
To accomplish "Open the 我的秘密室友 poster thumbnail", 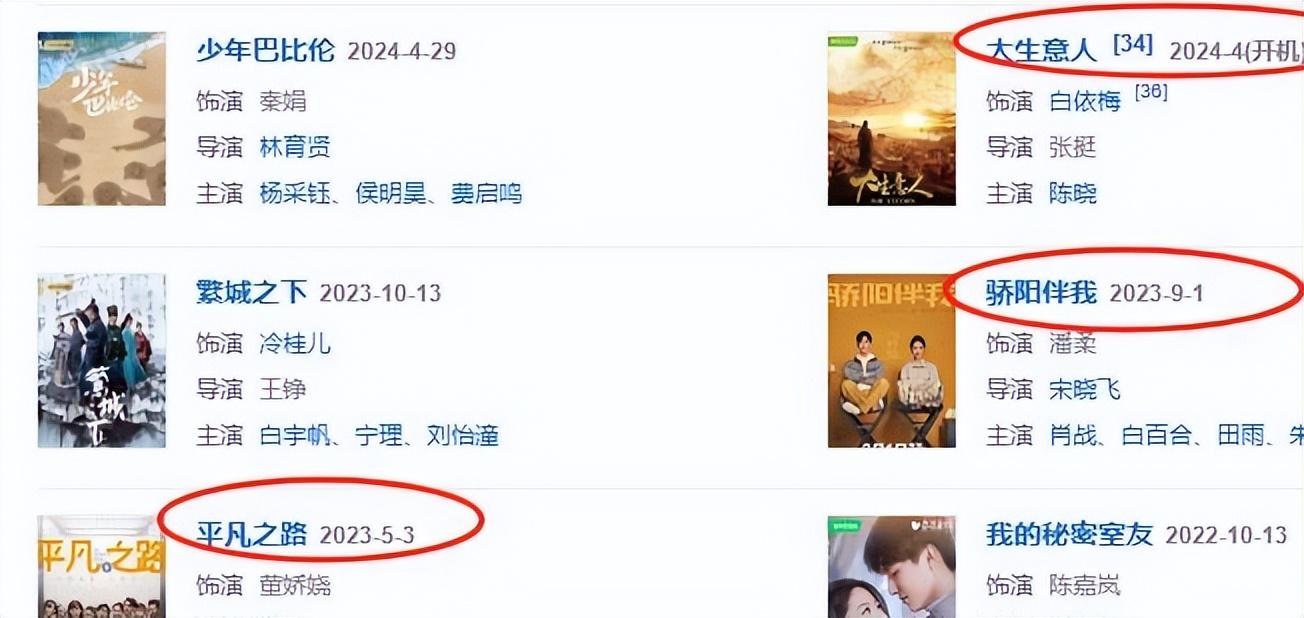I will click(x=891, y=567).
